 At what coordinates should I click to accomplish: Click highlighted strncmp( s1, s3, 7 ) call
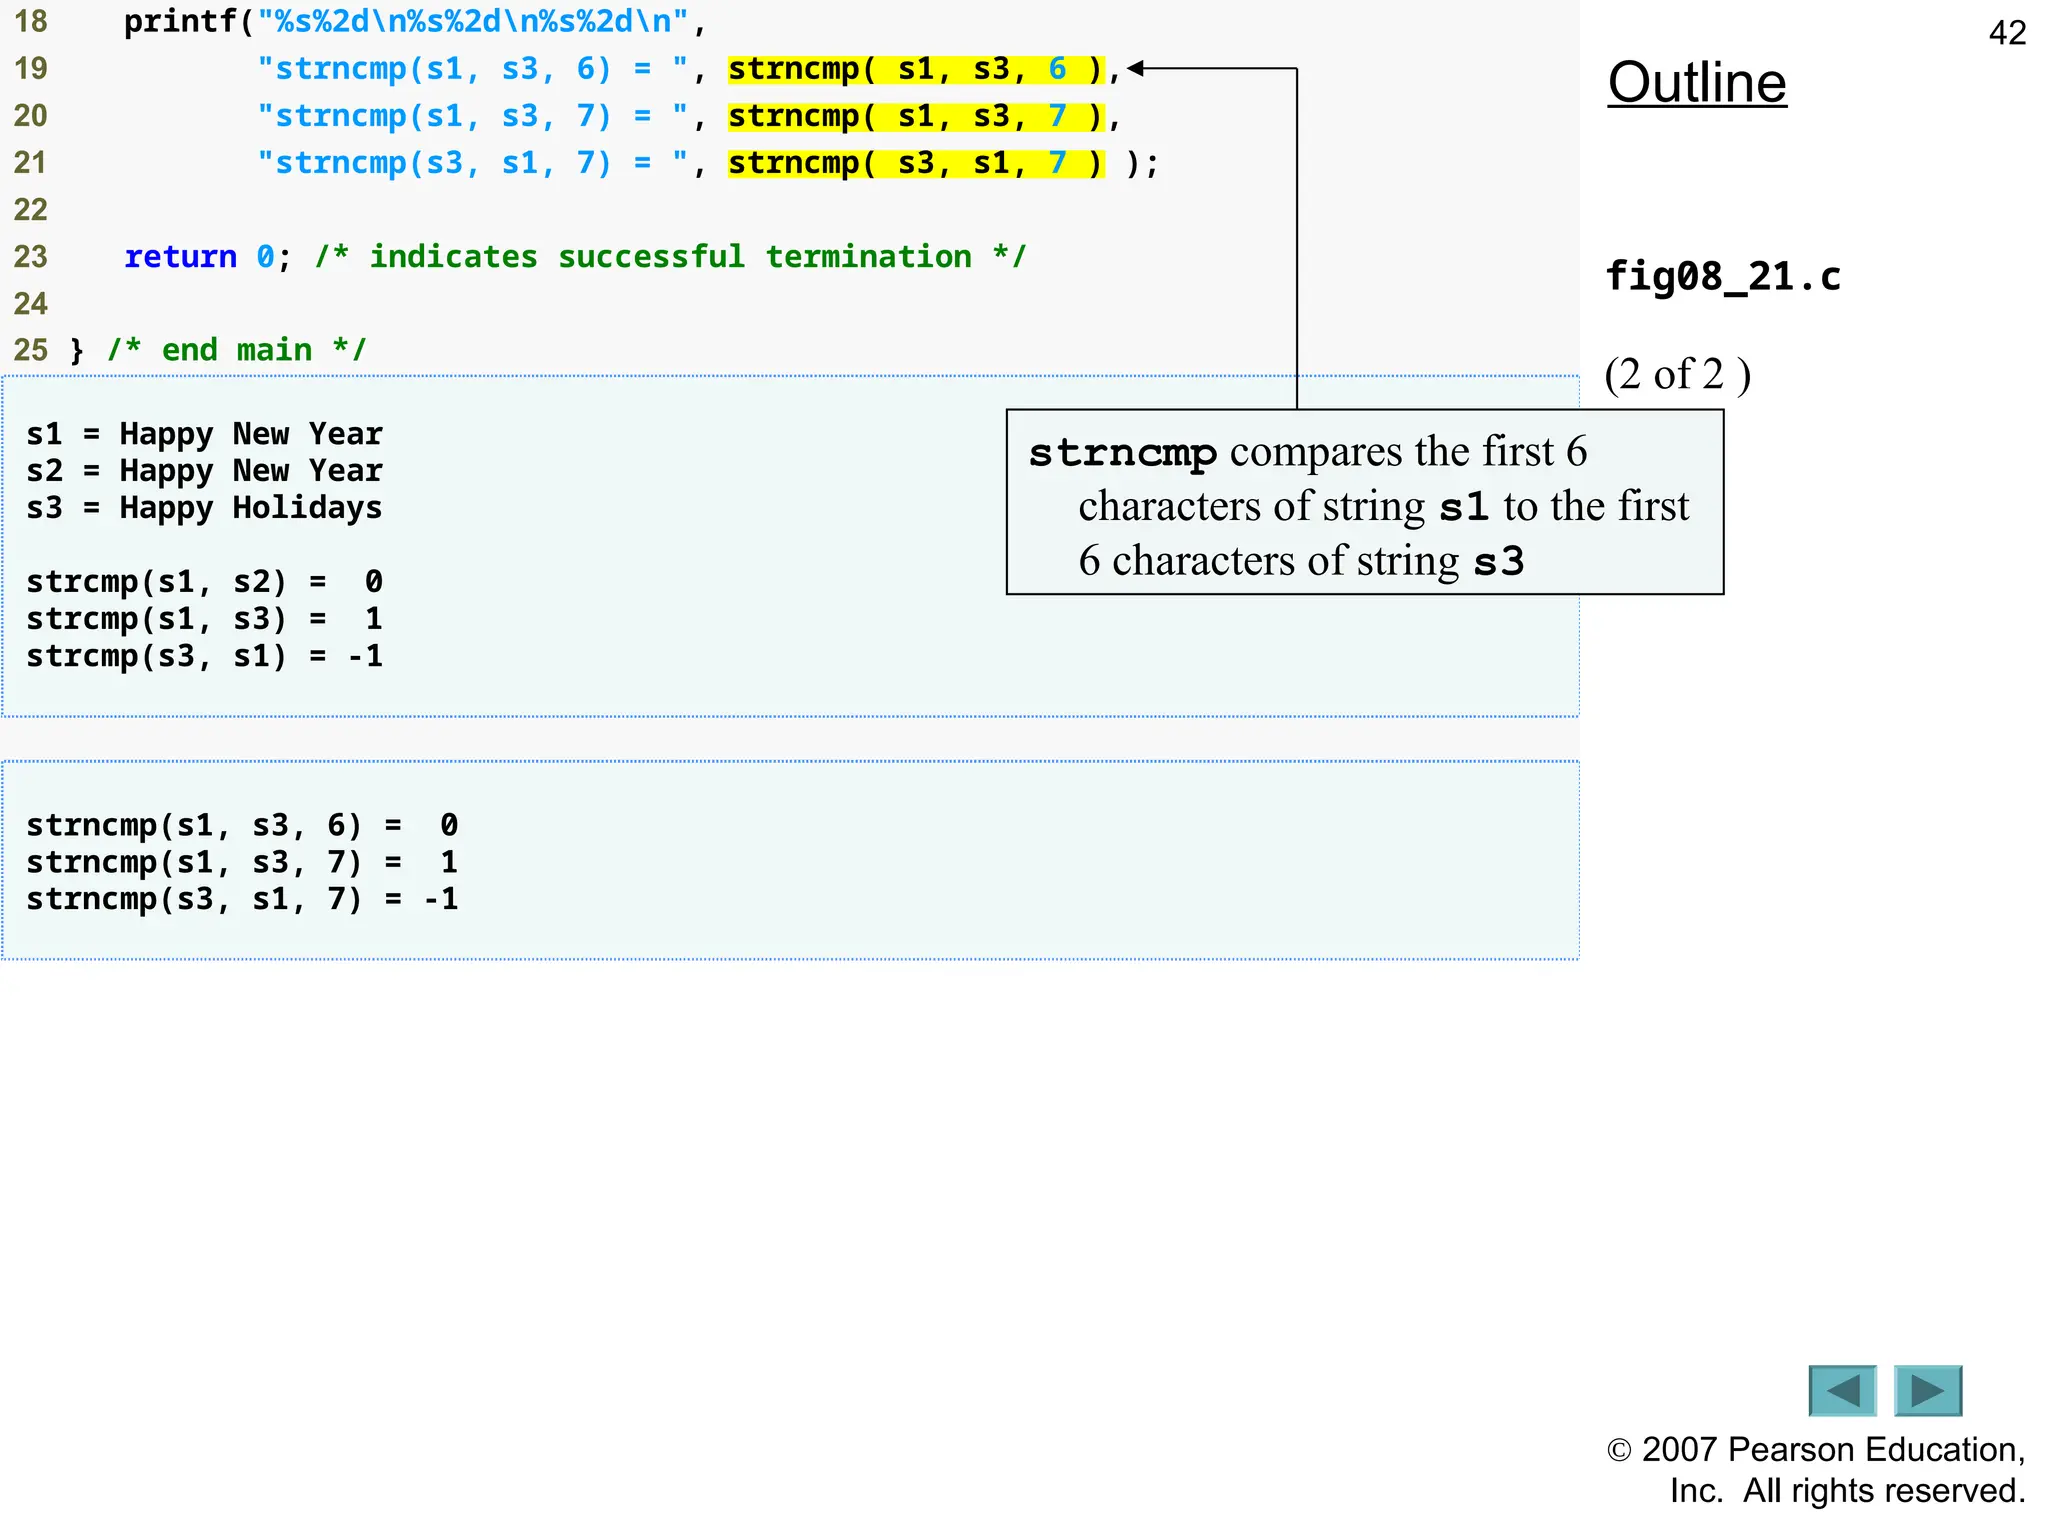pyautogui.click(x=916, y=116)
